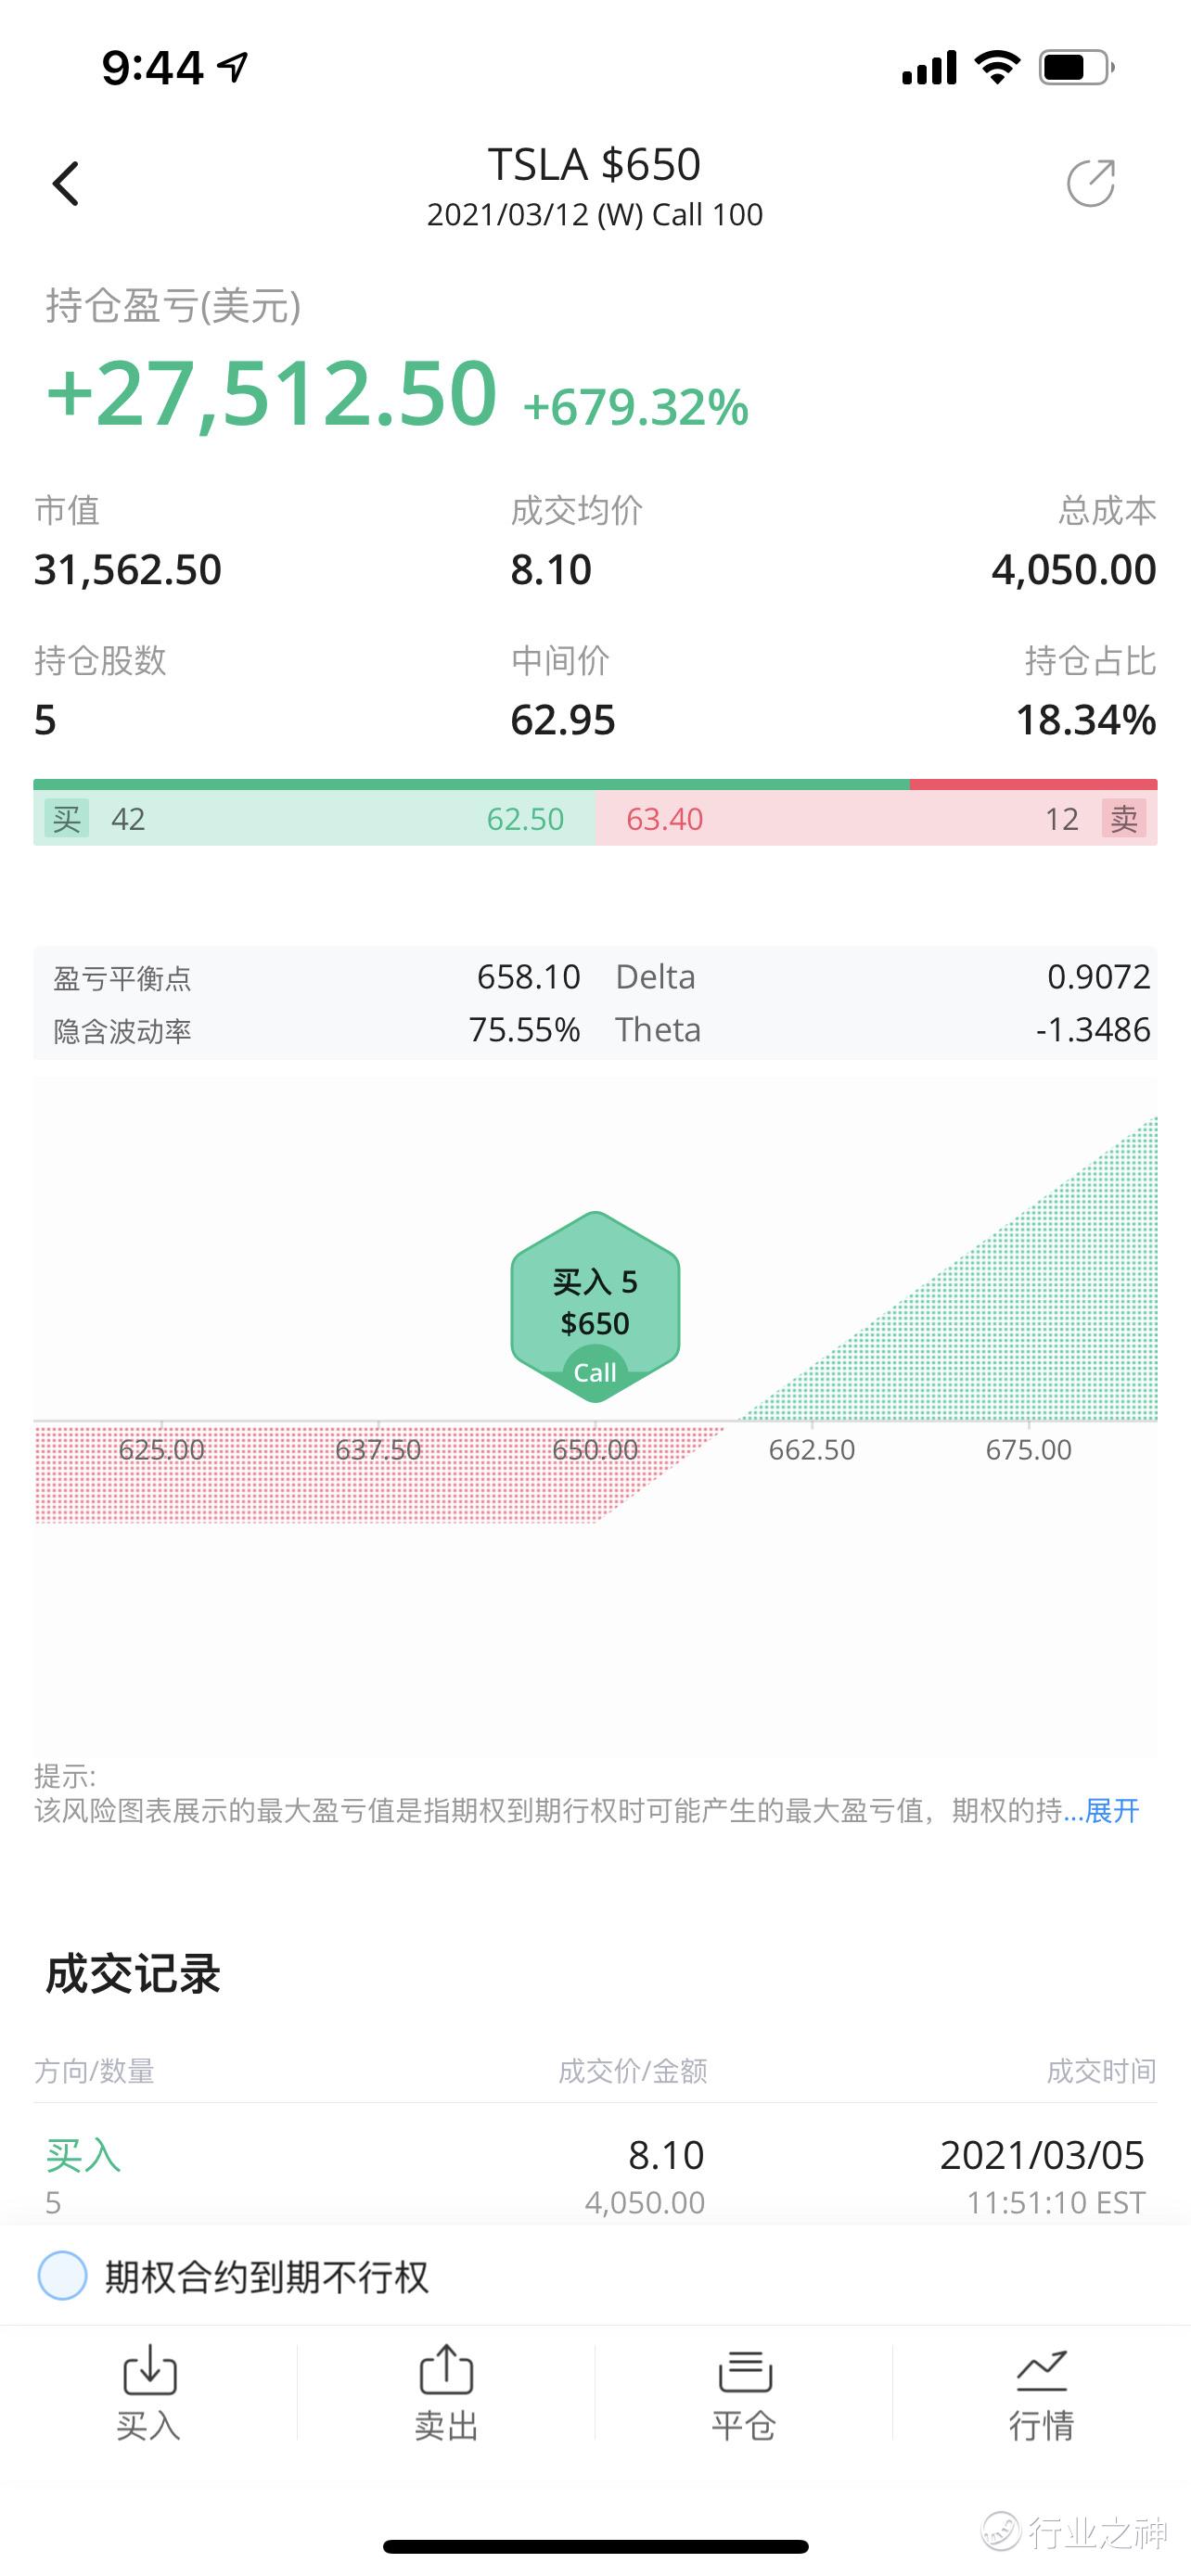Tap the 买入 buy icon in bottom bar
This screenshot has height=2576, width=1191.
[149, 2392]
